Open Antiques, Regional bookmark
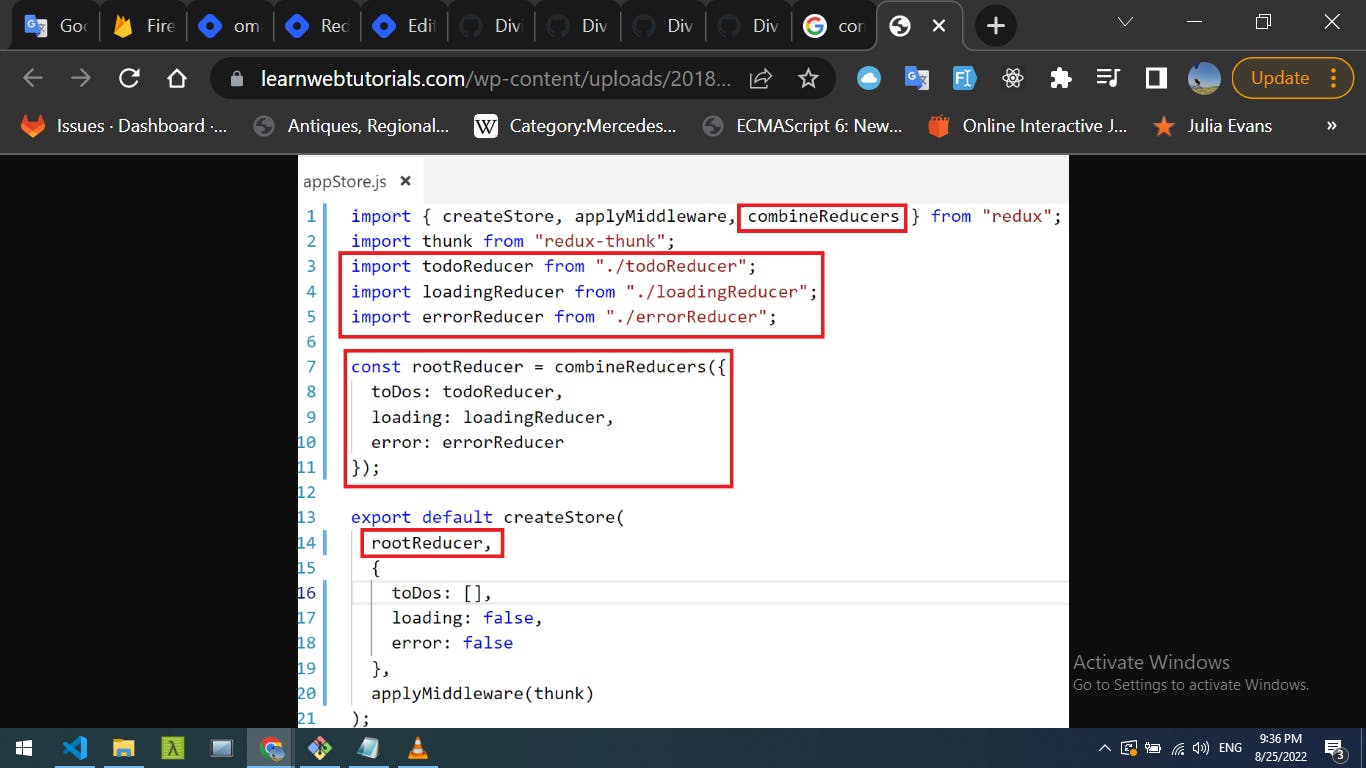 tap(351, 126)
